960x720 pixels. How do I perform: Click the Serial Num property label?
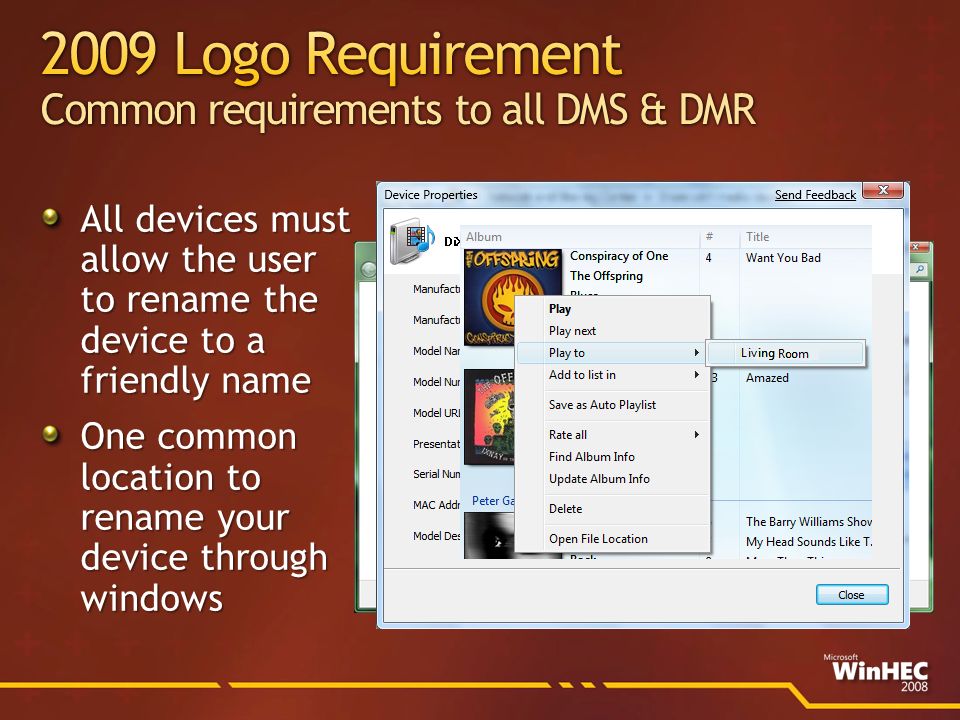[437, 474]
